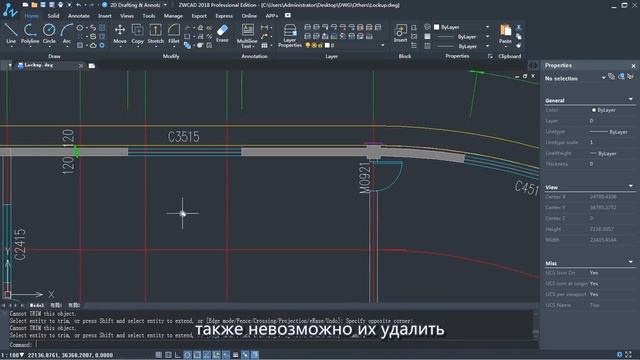Click the Cut icon in Clipboard

(519, 27)
